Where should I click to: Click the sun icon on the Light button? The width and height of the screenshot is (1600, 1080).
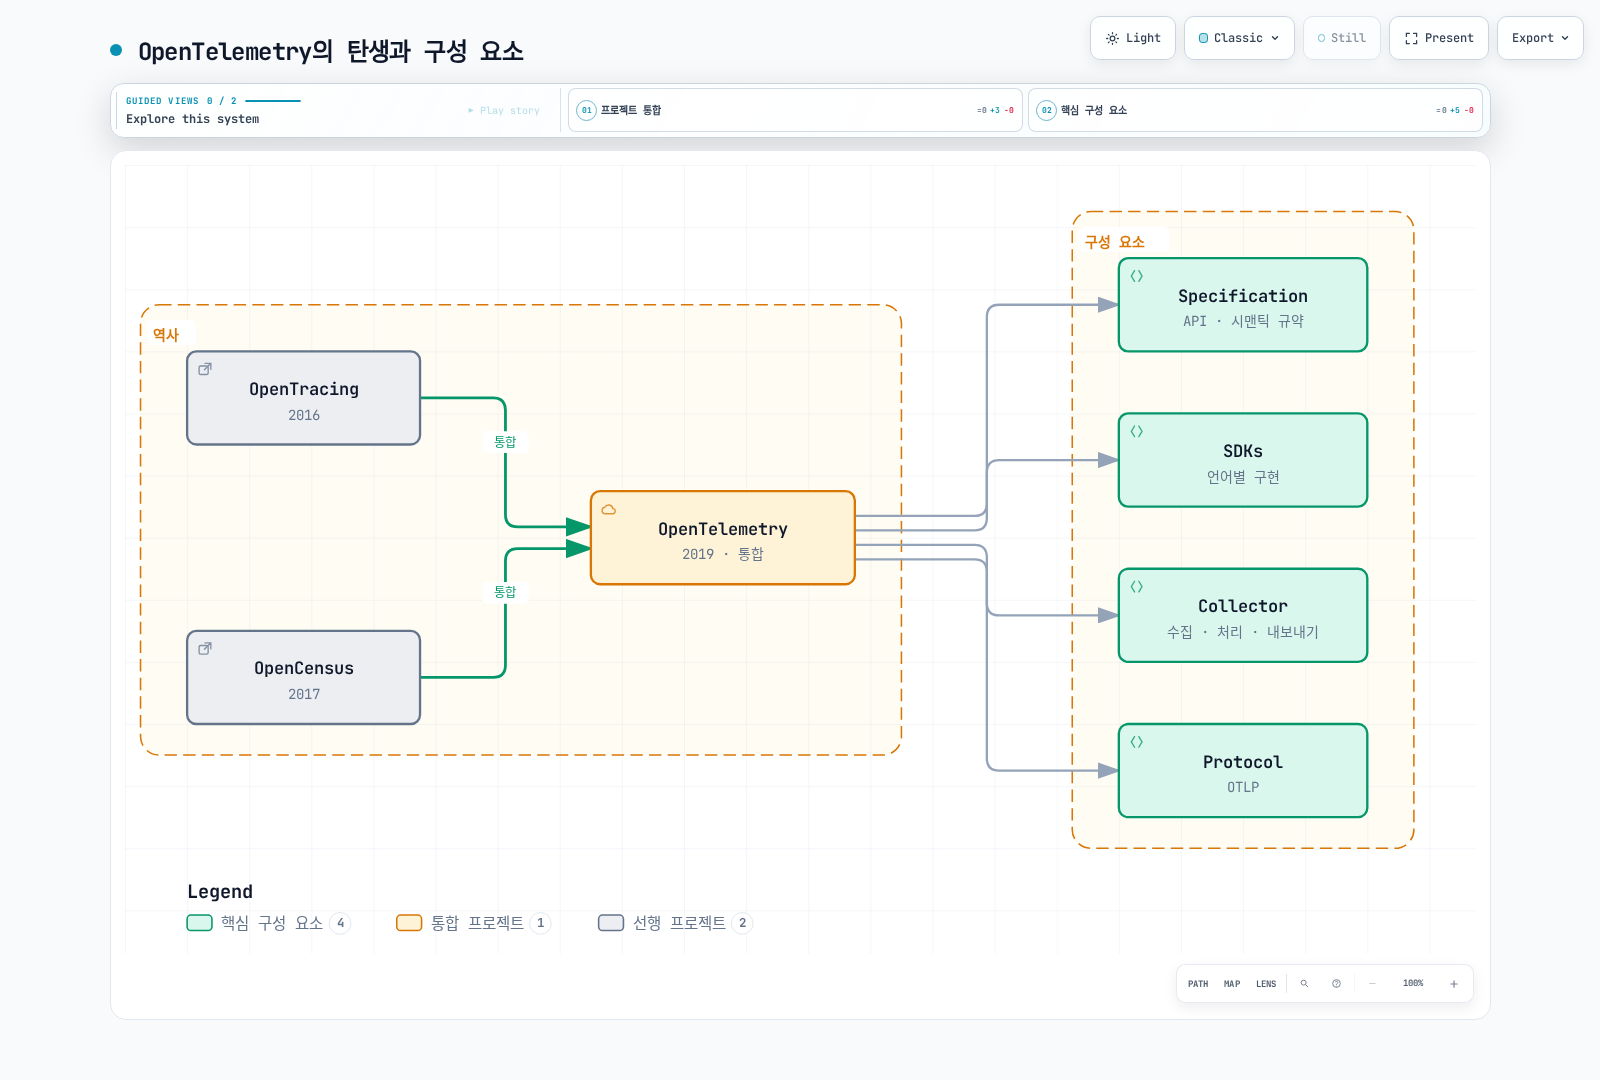point(1112,38)
